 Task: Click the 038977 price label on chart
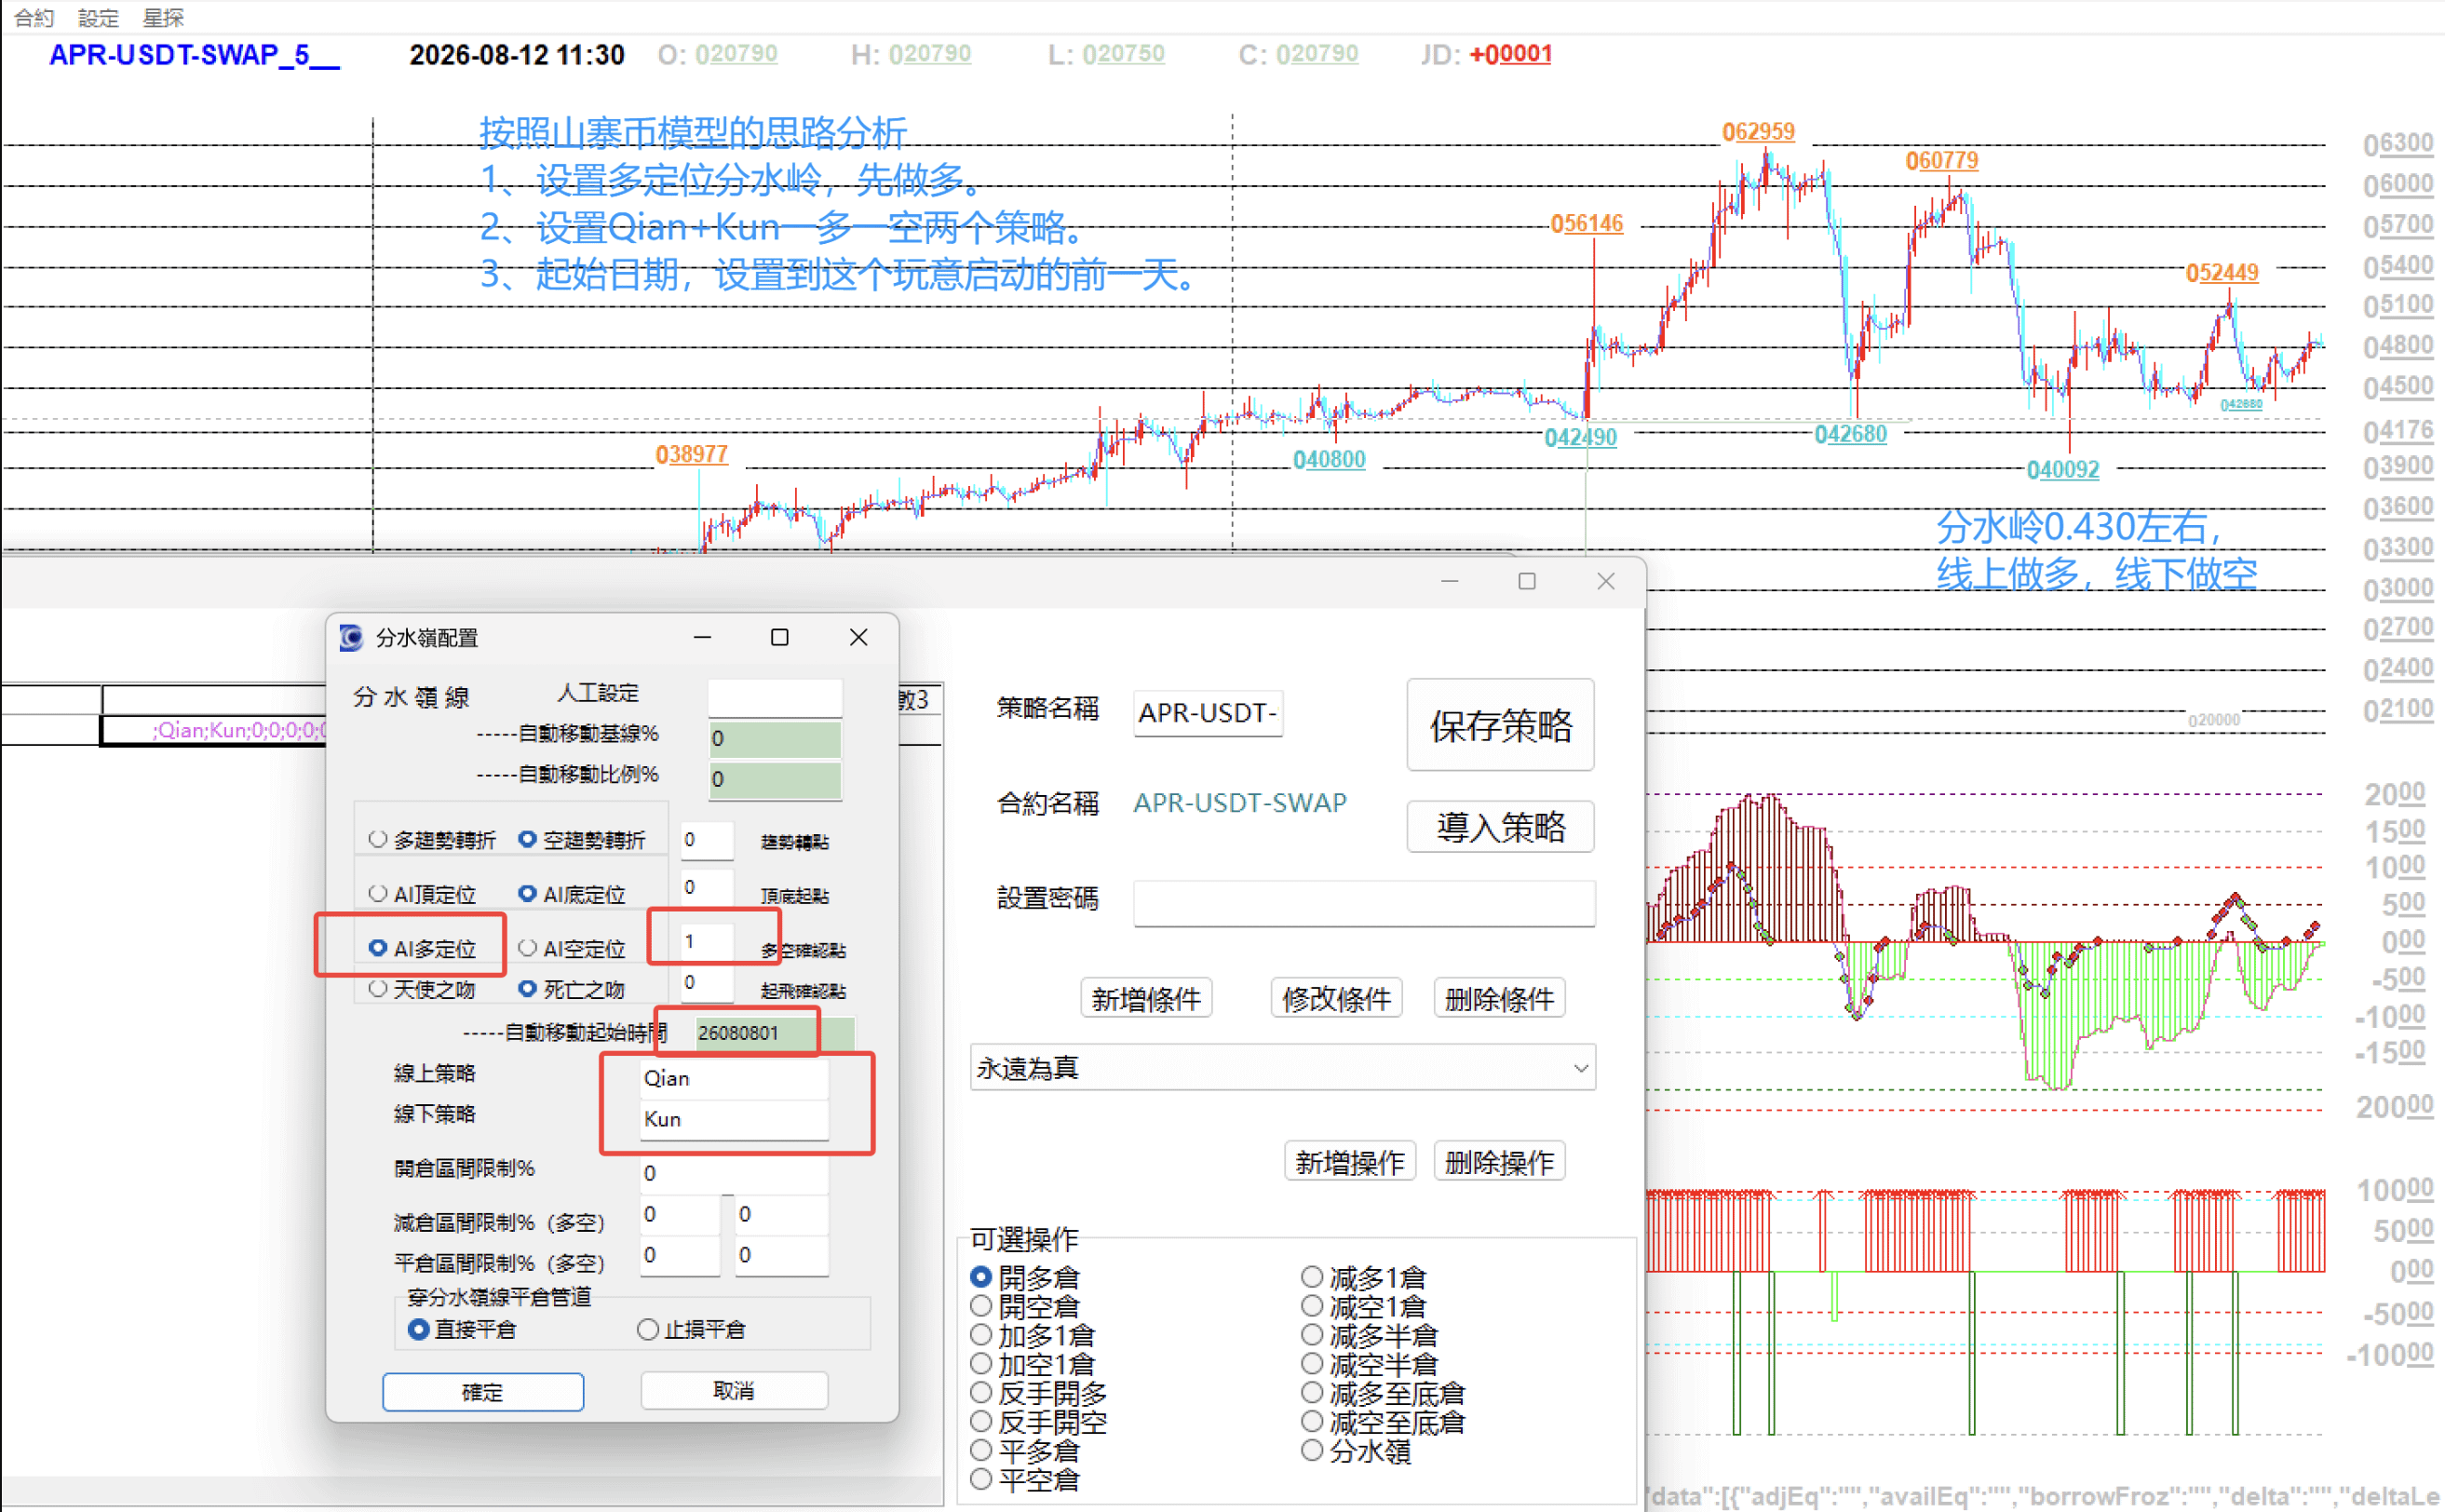click(691, 454)
